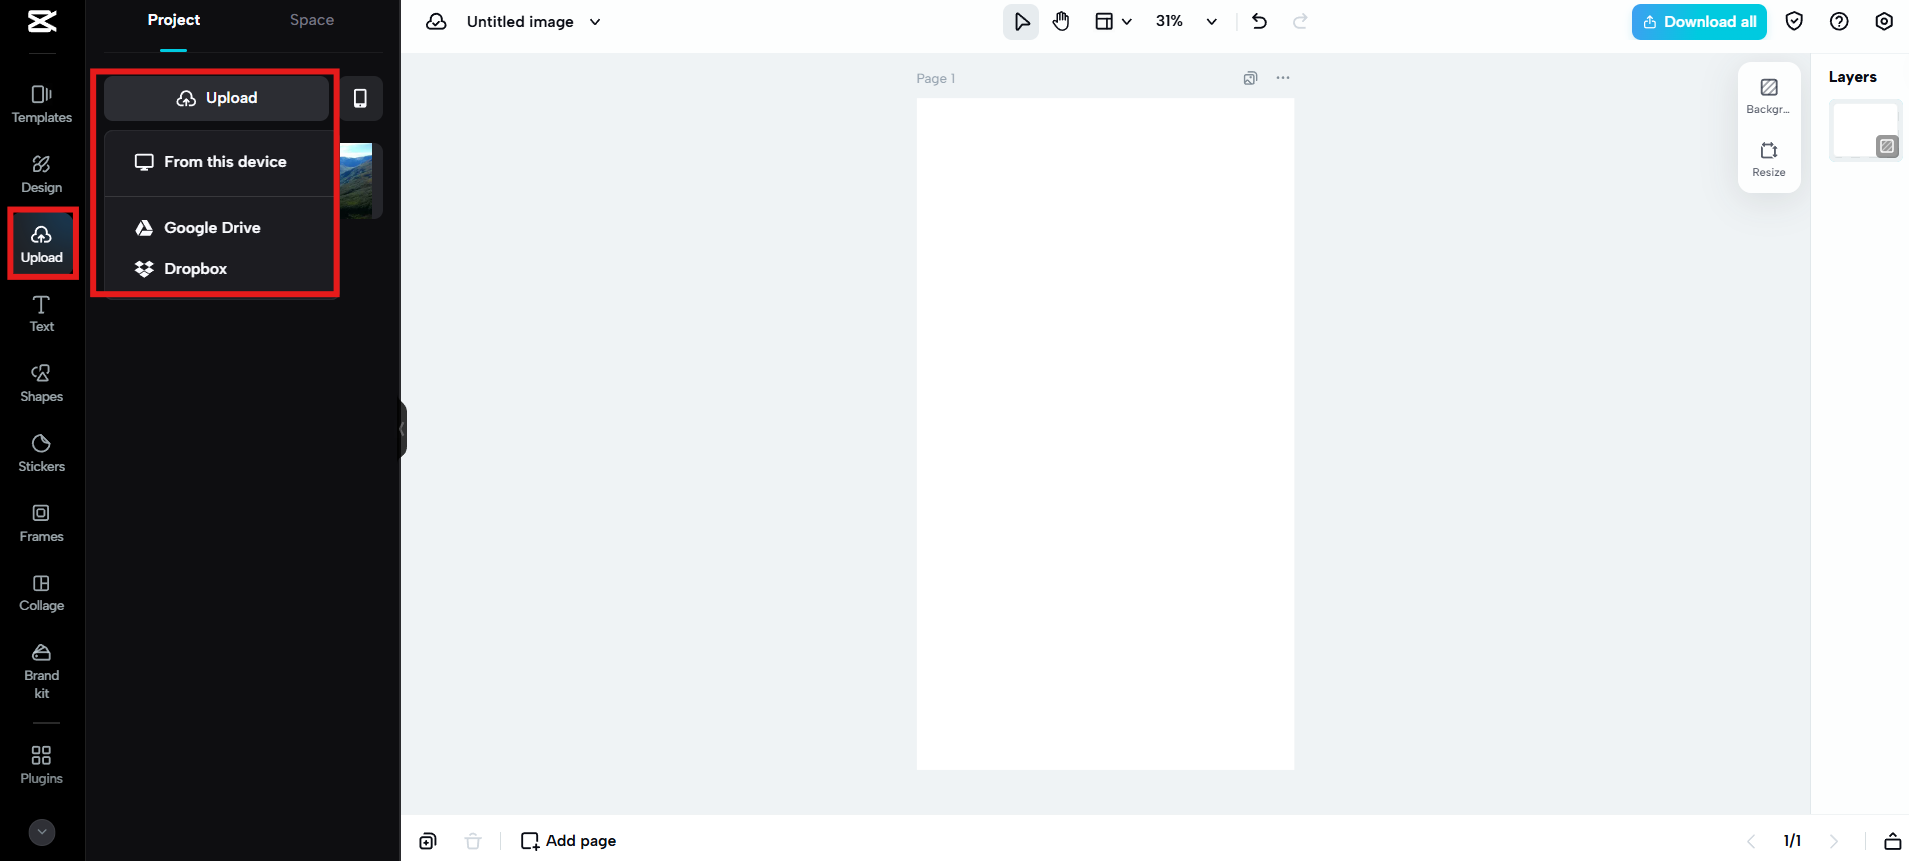This screenshot has height=861, width=1909.
Task: Go to previous page arrow
Action: (1751, 841)
